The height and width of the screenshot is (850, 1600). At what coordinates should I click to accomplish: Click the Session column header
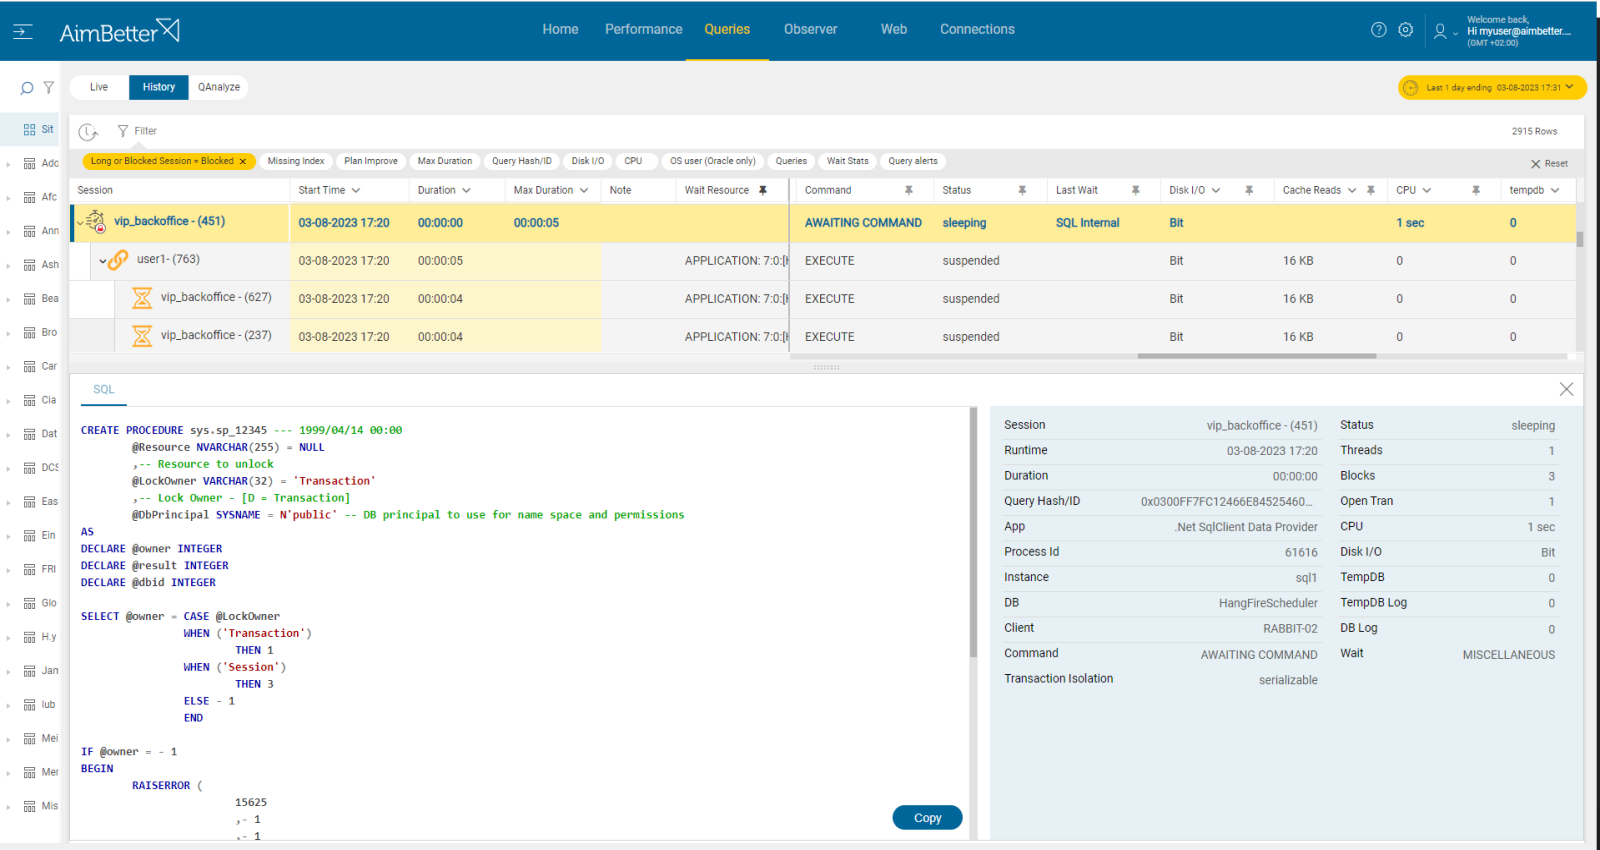tap(180, 190)
